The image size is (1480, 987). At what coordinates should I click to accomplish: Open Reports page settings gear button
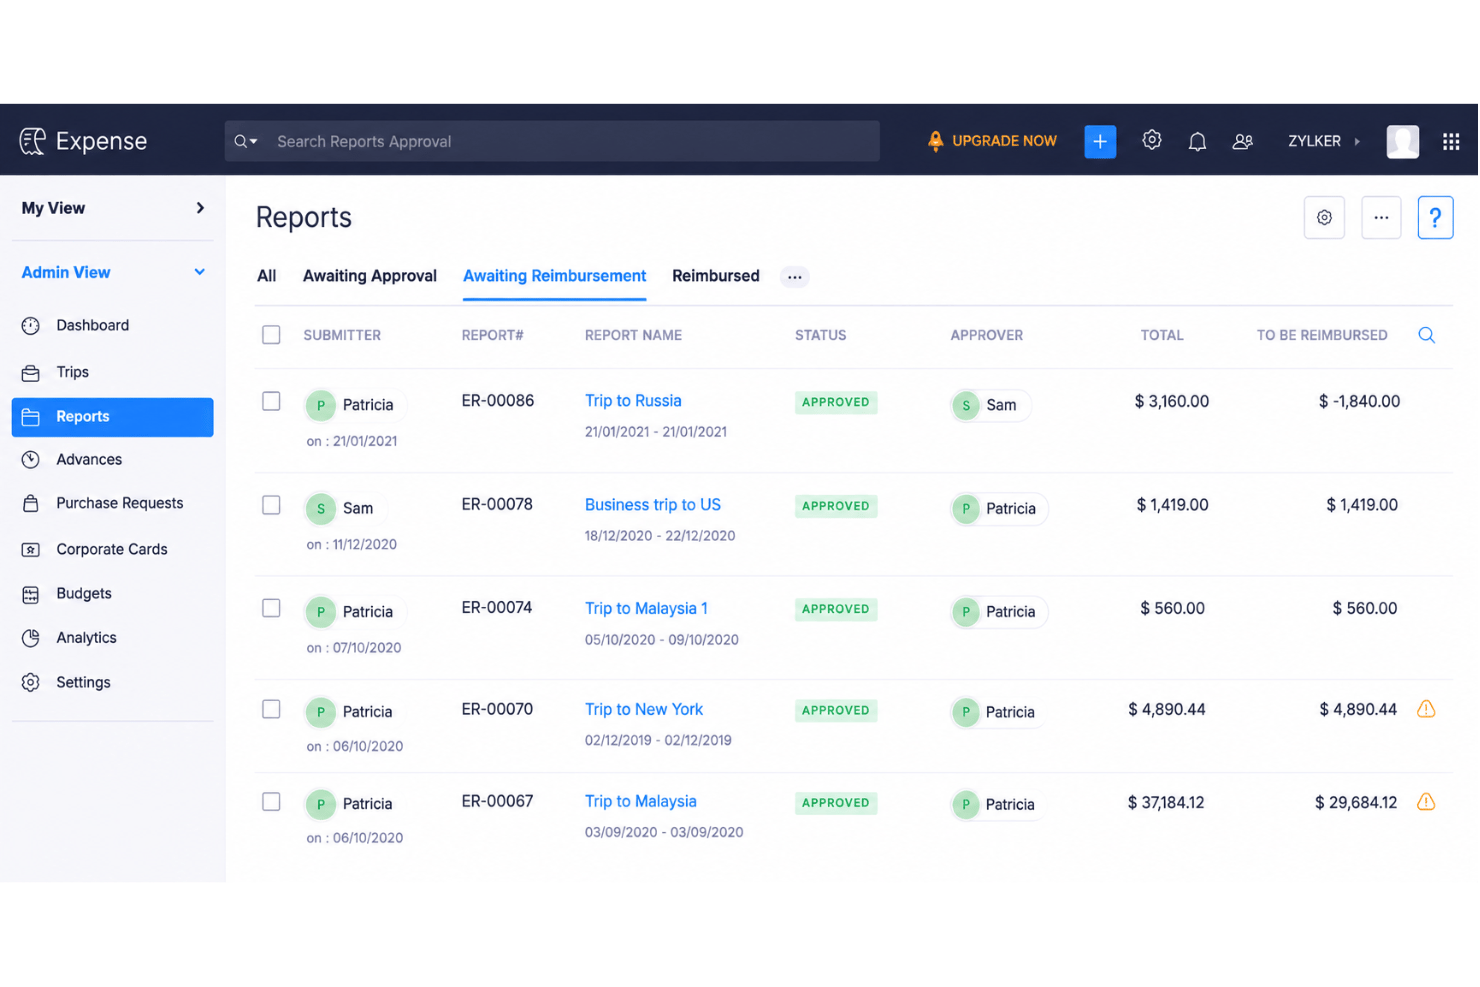[x=1324, y=217]
